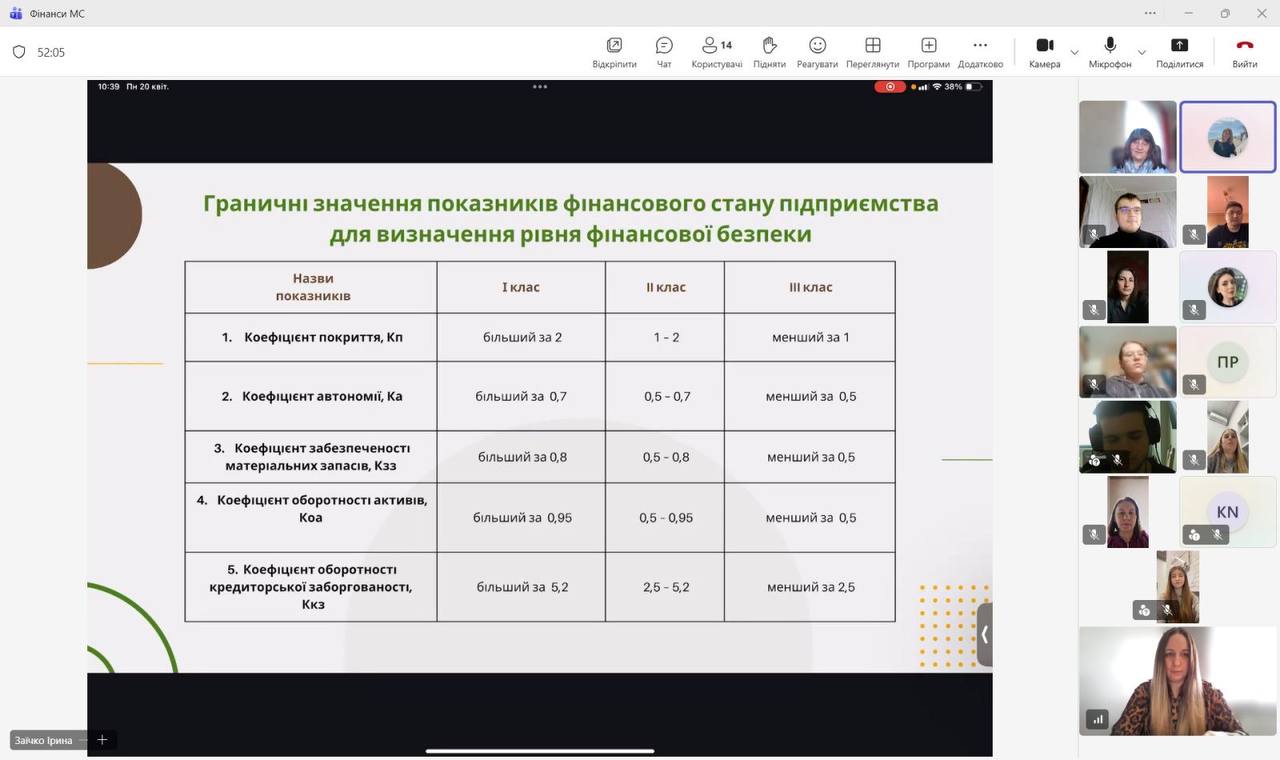
Task: Open the Додатково more actions menu
Action: tap(980, 51)
